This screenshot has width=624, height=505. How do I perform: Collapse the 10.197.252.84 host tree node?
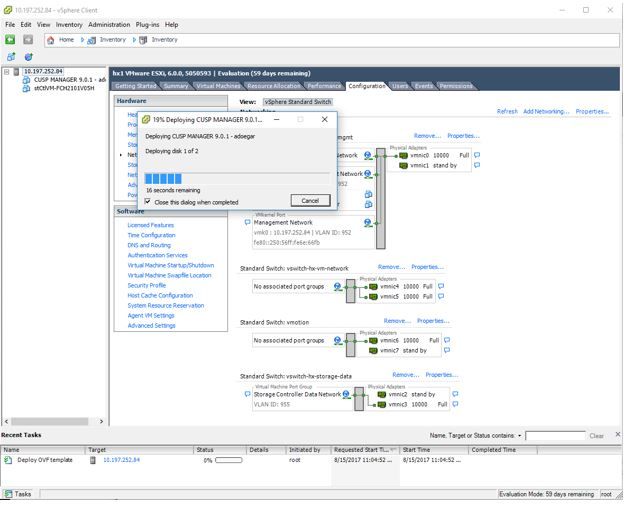(x=6, y=72)
